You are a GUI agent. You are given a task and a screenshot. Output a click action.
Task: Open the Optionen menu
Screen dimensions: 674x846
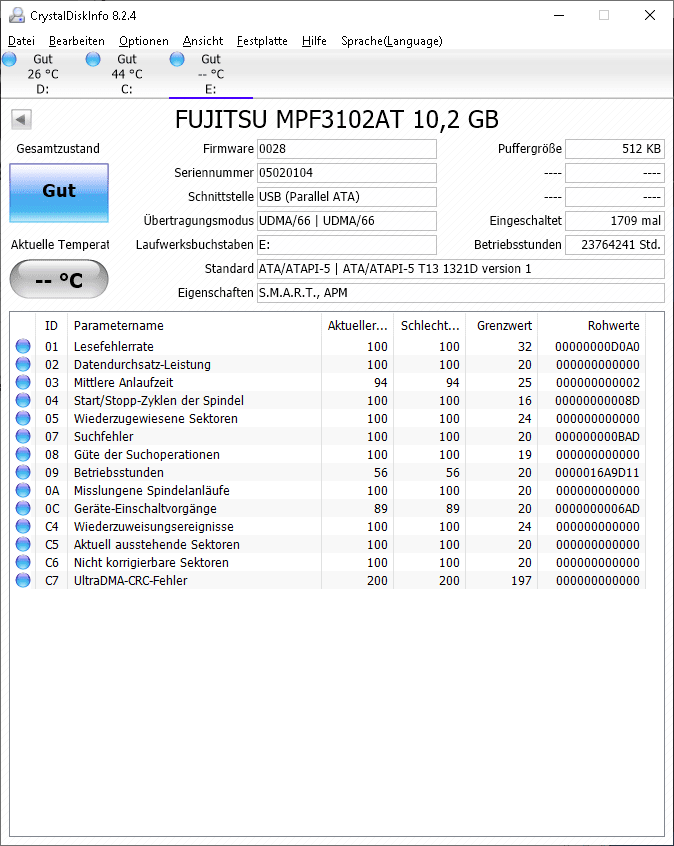144,41
